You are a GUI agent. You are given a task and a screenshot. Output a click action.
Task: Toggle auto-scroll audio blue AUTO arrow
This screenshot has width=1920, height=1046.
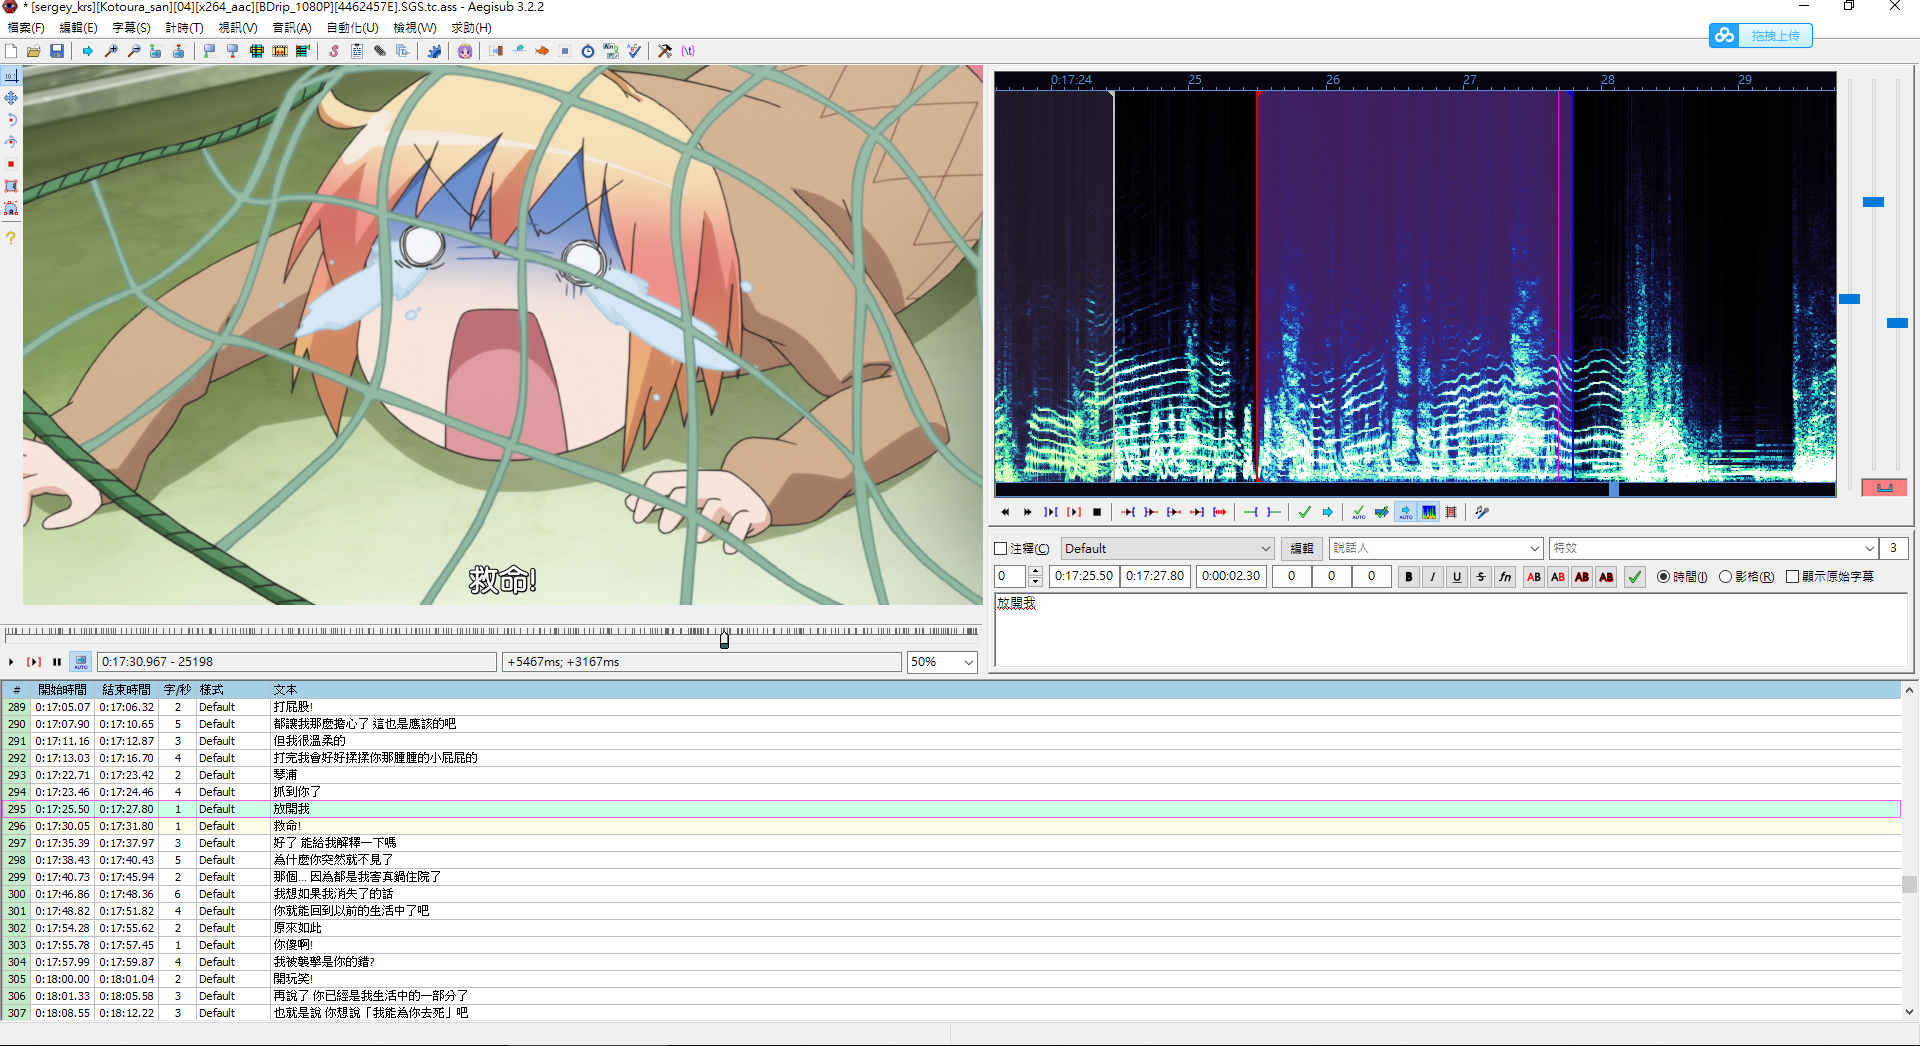1406,512
